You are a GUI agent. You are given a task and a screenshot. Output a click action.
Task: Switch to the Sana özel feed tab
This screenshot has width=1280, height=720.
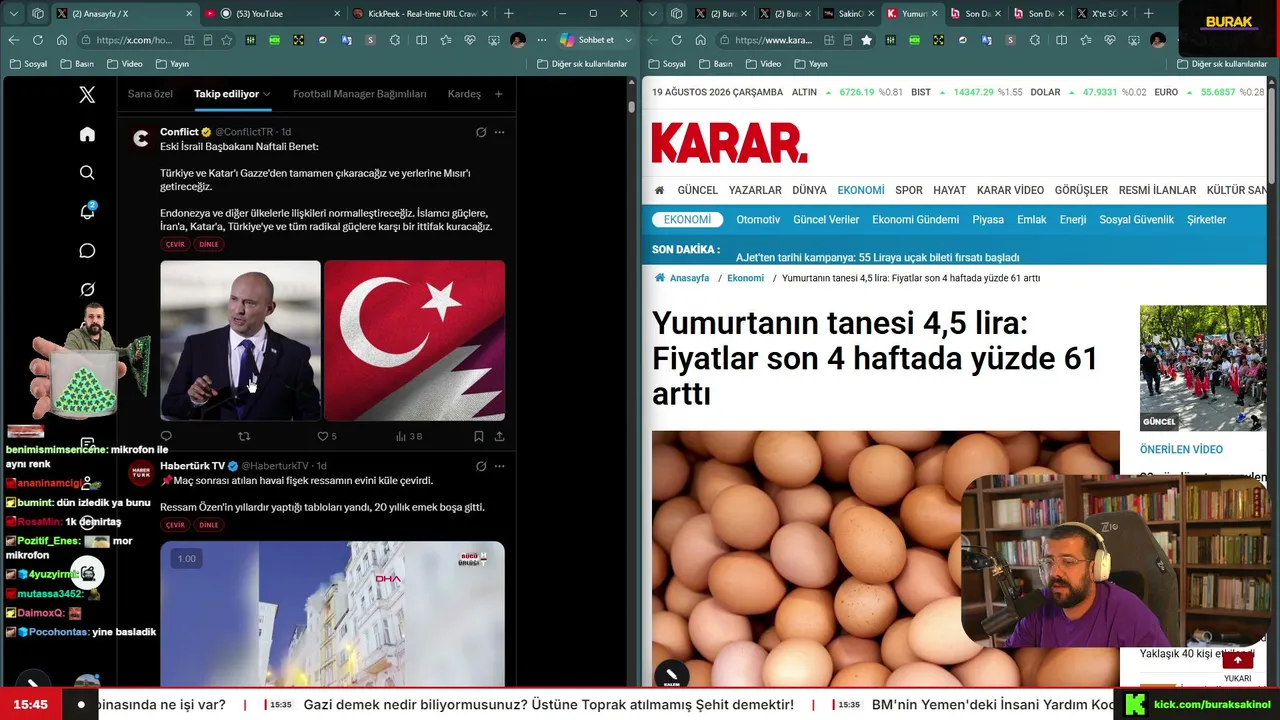click(150, 94)
